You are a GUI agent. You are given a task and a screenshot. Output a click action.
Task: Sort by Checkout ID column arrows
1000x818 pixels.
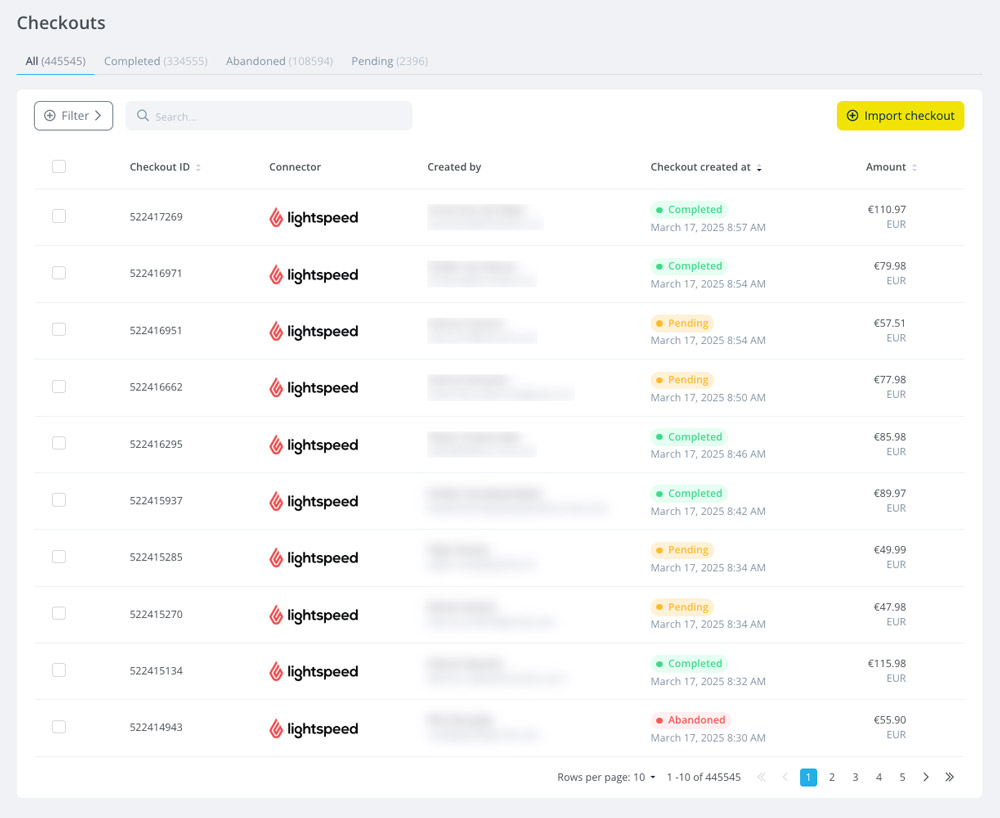tap(198, 168)
